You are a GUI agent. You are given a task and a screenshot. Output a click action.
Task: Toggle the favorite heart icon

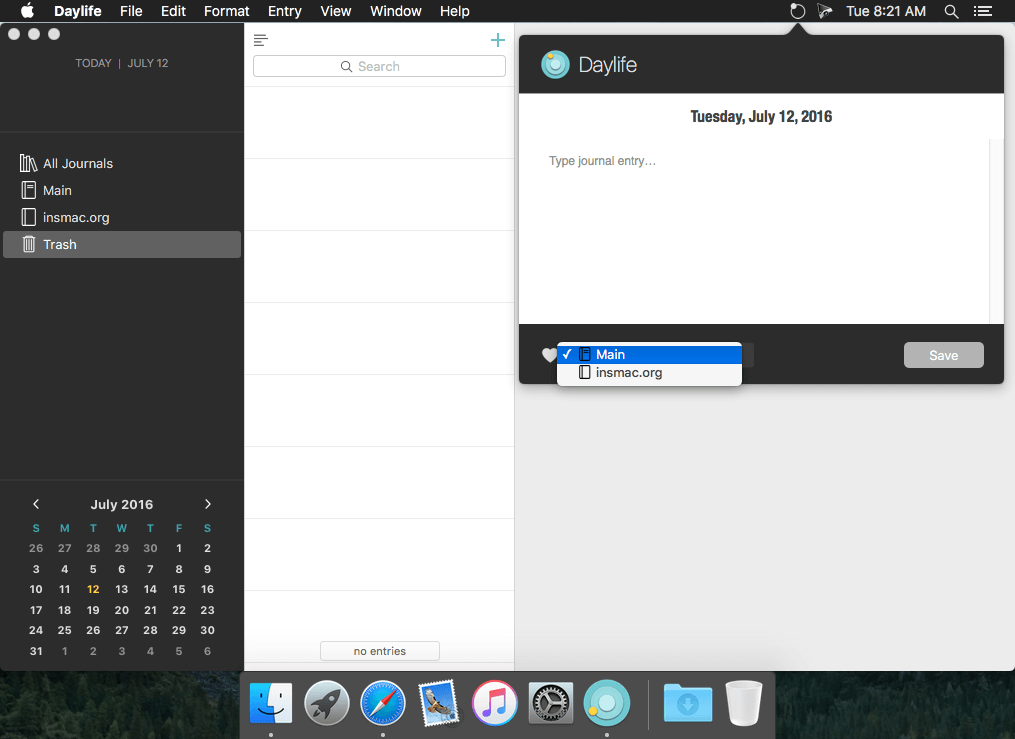coord(549,355)
